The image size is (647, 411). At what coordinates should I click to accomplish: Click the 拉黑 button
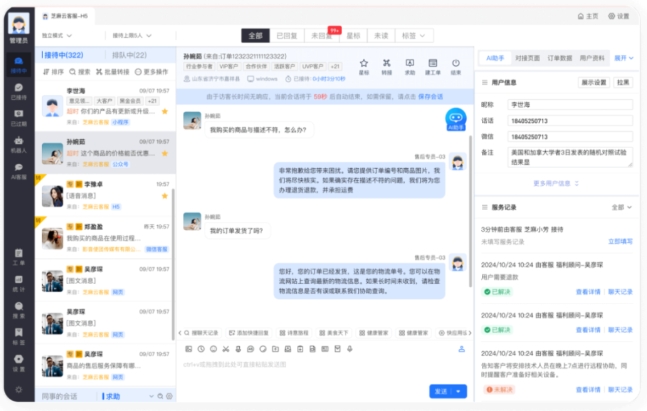[x=623, y=83]
